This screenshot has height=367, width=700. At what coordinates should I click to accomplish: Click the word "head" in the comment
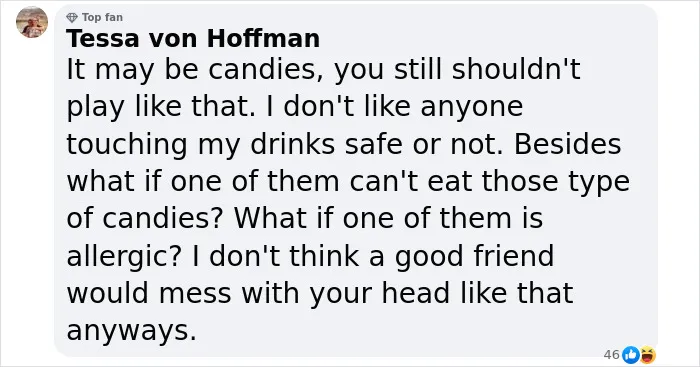415,293
